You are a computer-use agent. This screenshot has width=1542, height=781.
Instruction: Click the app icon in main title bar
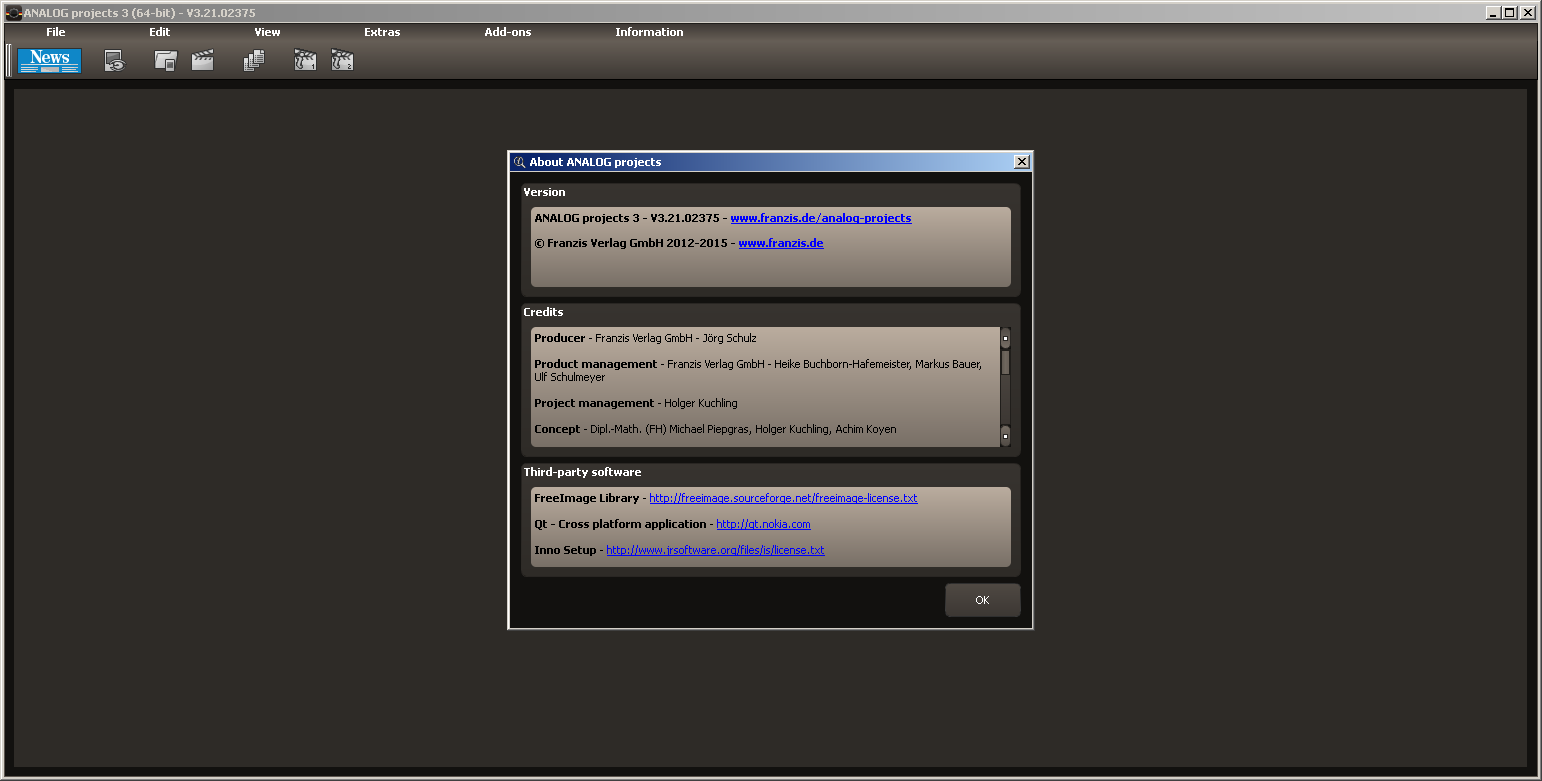(x=14, y=13)
